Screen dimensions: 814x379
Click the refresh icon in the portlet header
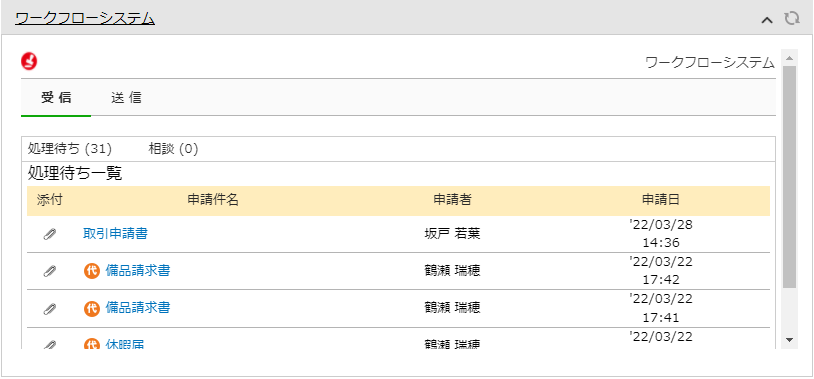tap(792, 19)
